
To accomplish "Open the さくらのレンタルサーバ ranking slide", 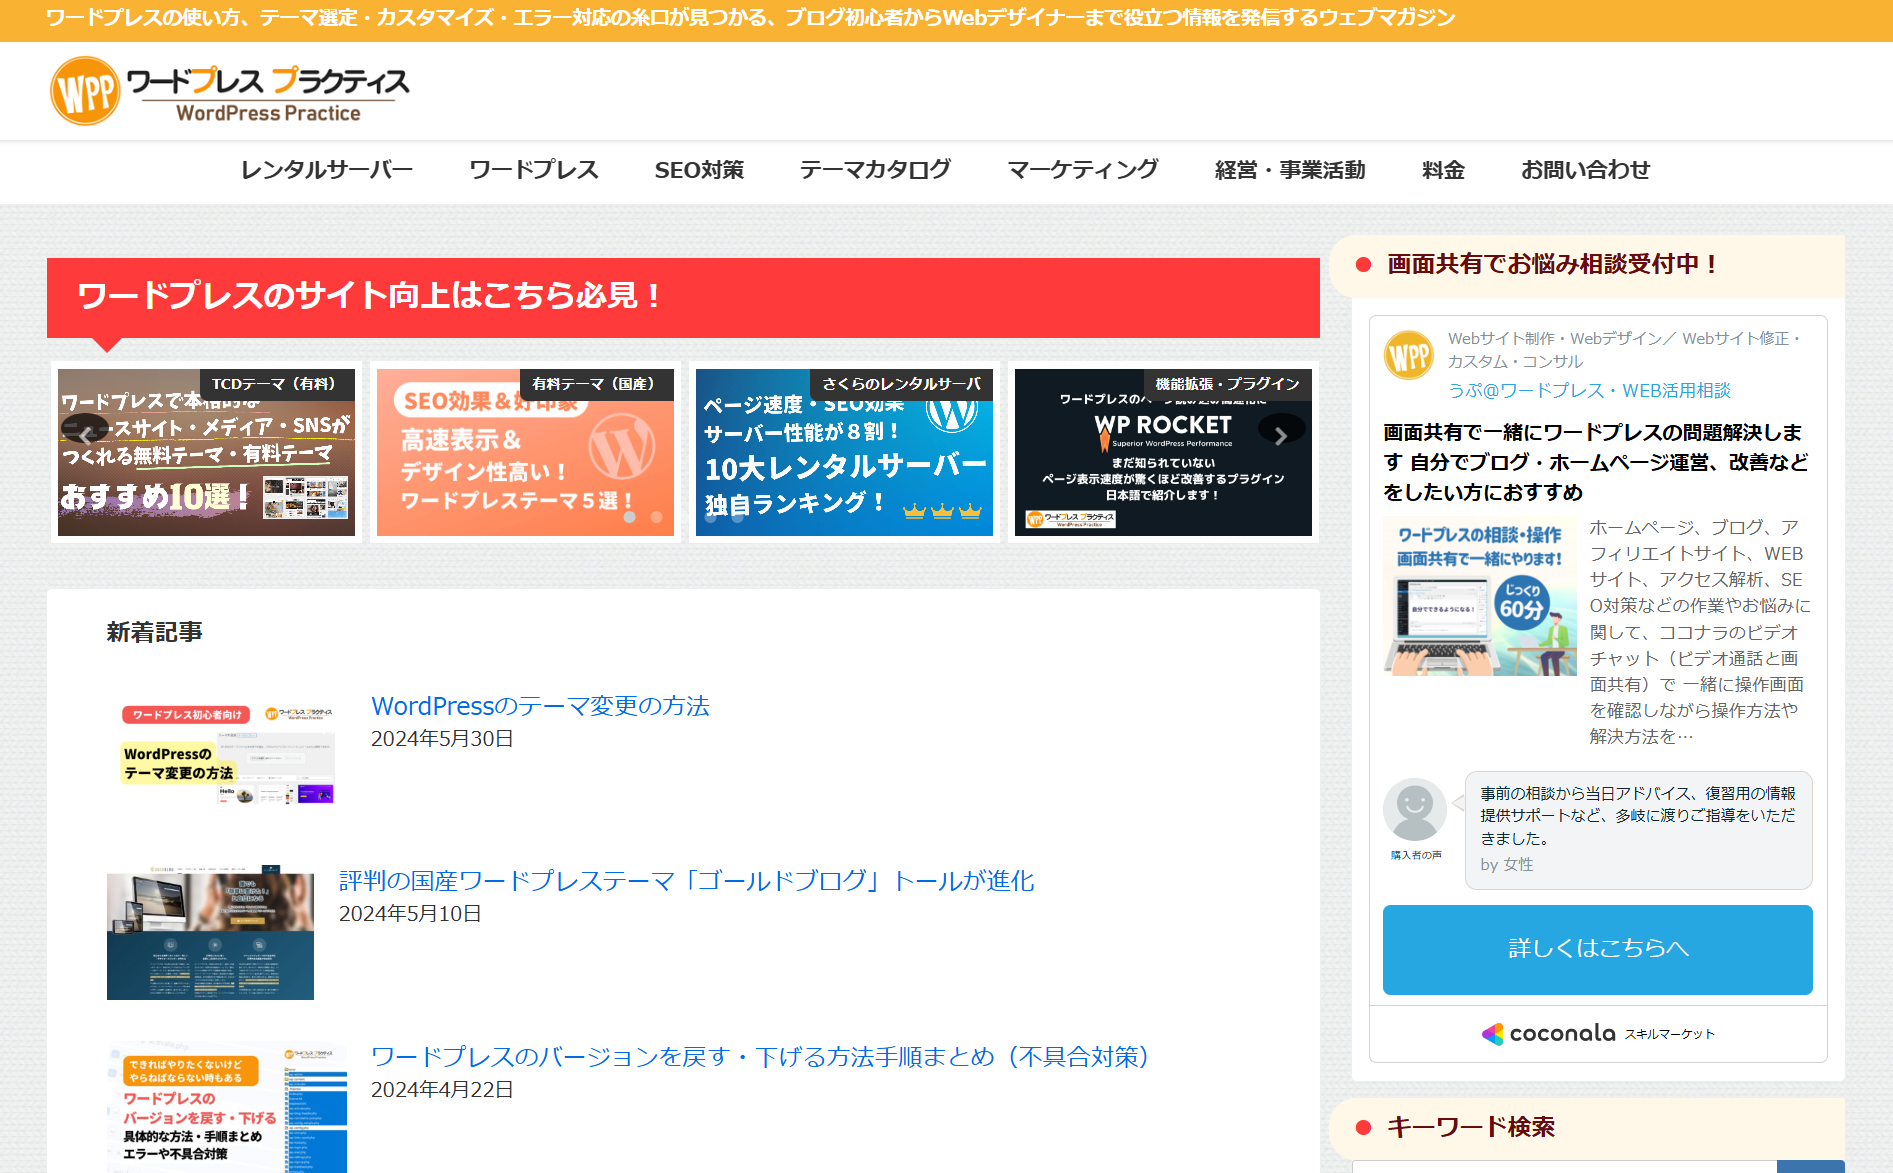I will pos(844,452).
